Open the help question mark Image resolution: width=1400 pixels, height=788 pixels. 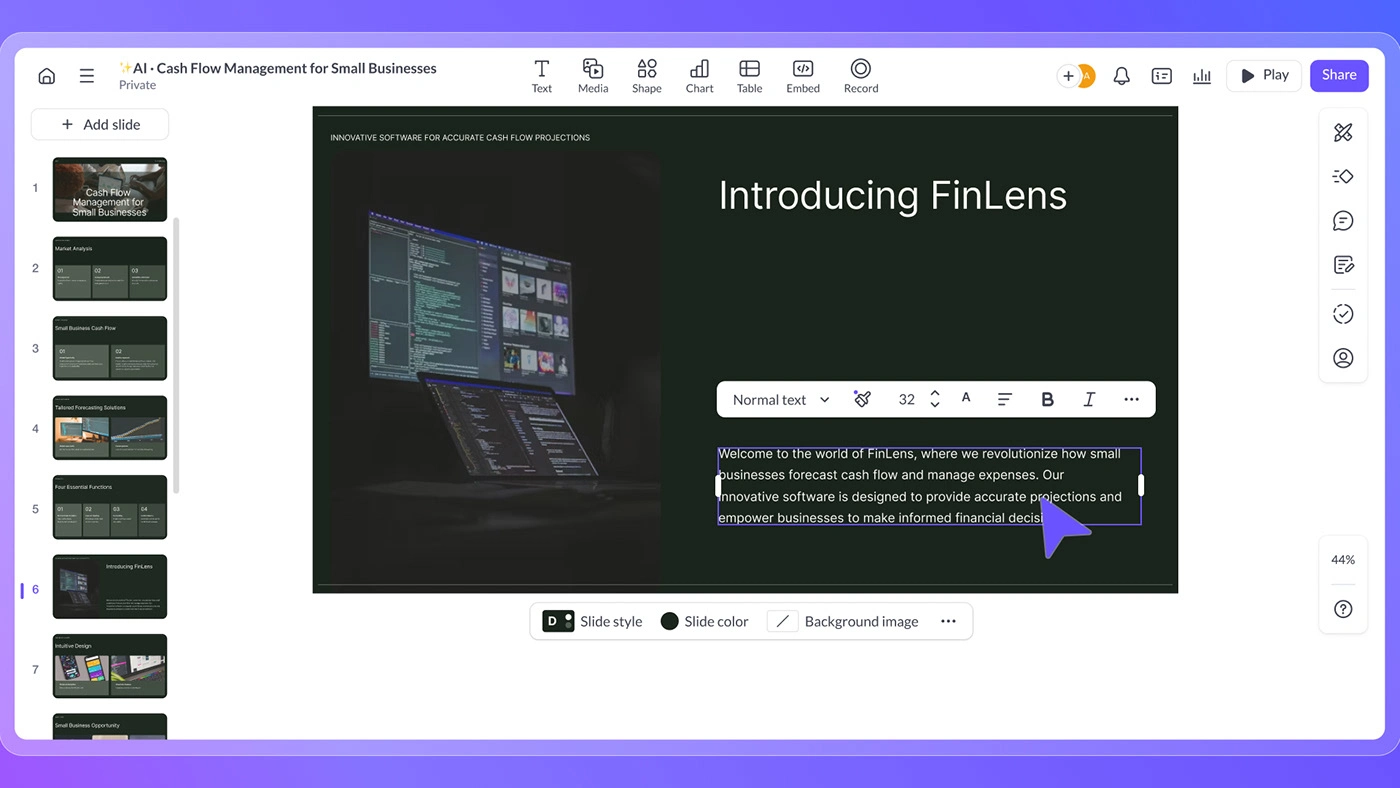(x=1343, y=609)
